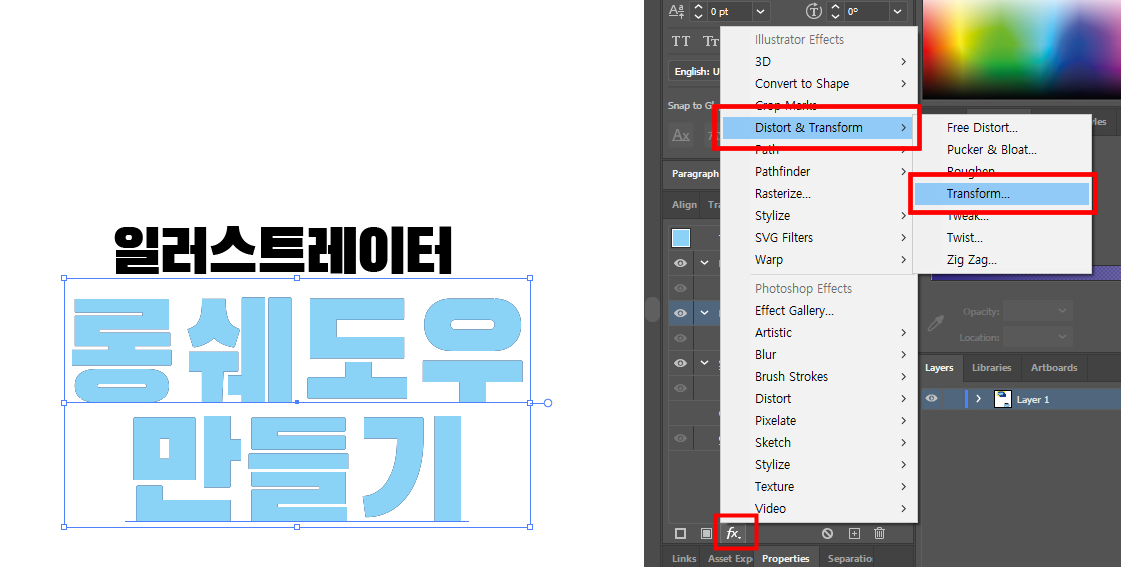Screen dimensions: 1121x567
Task: Click the character rotation T icon
Action: (x=814, y=11)
